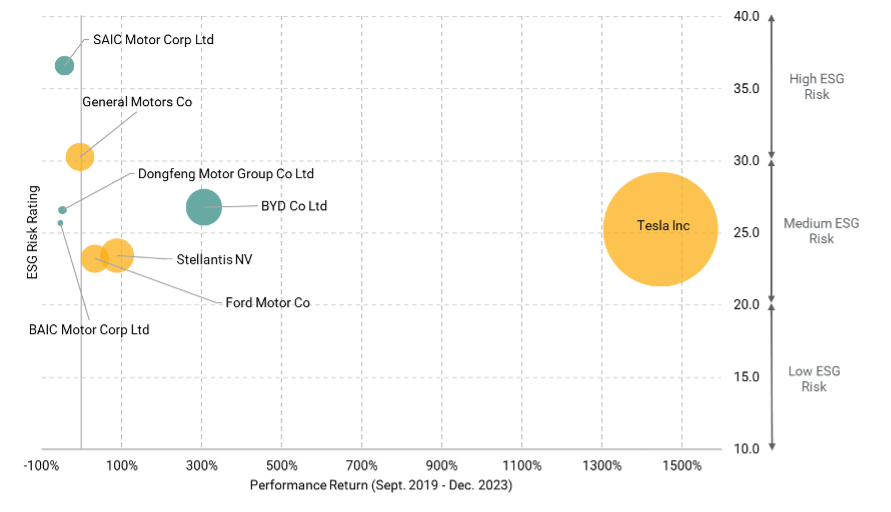Click the ESG Risk Rating axis title
Viewport: 891px width, 512px height.
click(32, 232)
